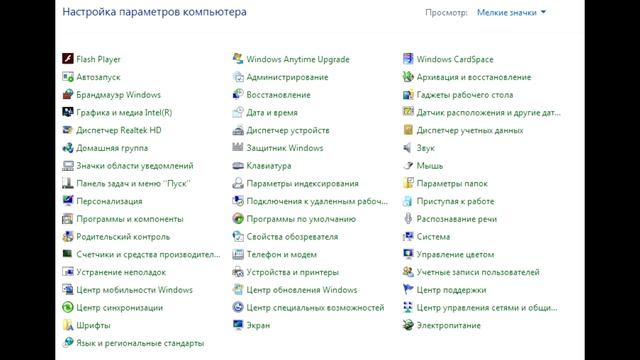The width and height of the screenshot is (640, 360).
Task: Open Язык и региональные стандарты link
Action: pyautogui.click(x=140, y=343)
